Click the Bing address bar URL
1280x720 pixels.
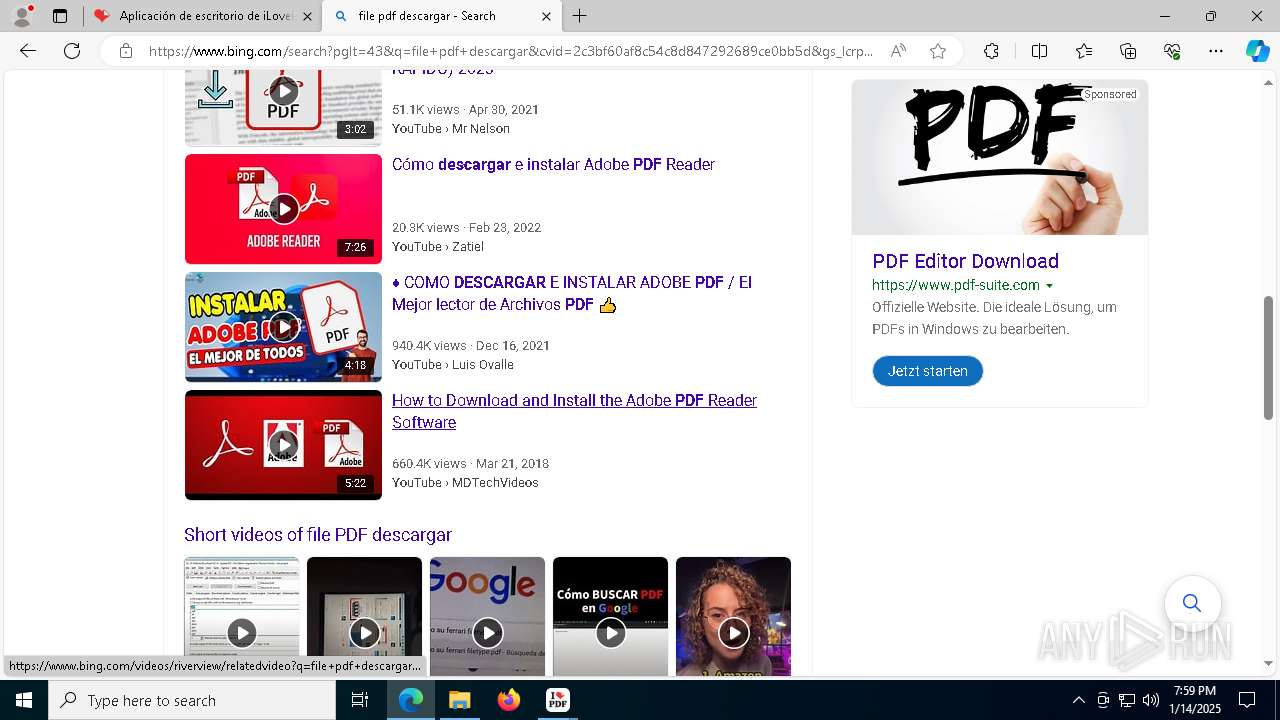click(510, 51)
